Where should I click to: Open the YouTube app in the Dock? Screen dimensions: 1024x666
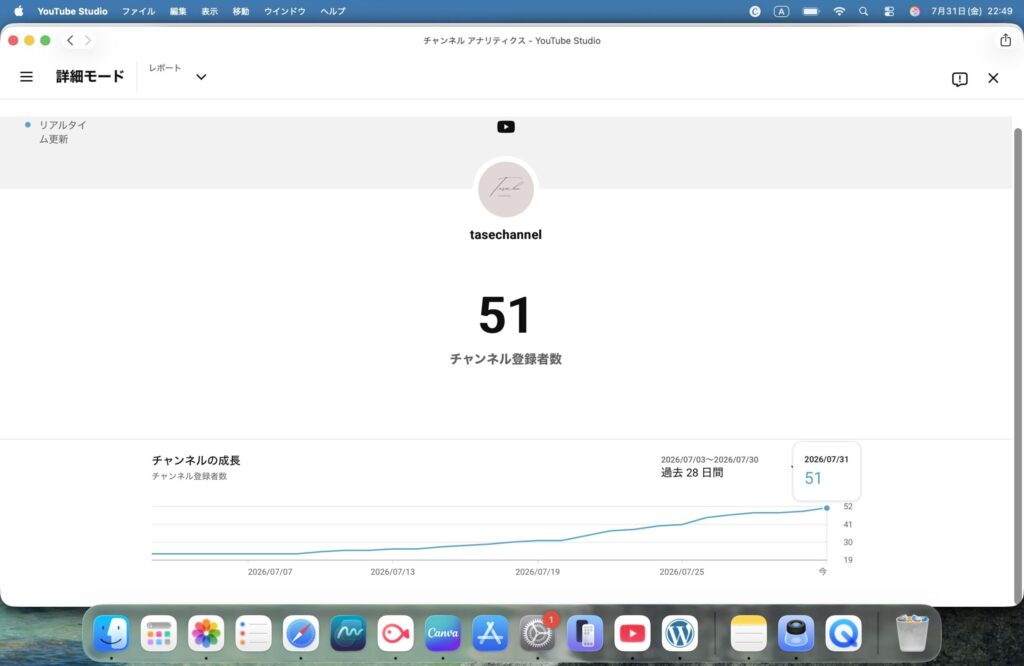coord(632,633)
